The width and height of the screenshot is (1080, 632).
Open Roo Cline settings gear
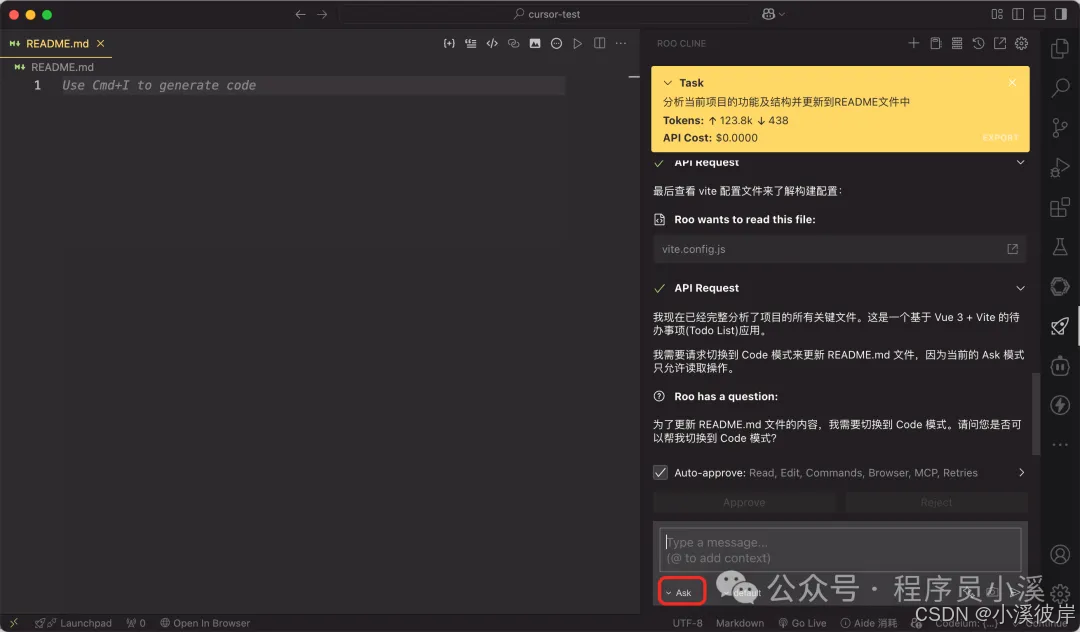(1021, 43)
